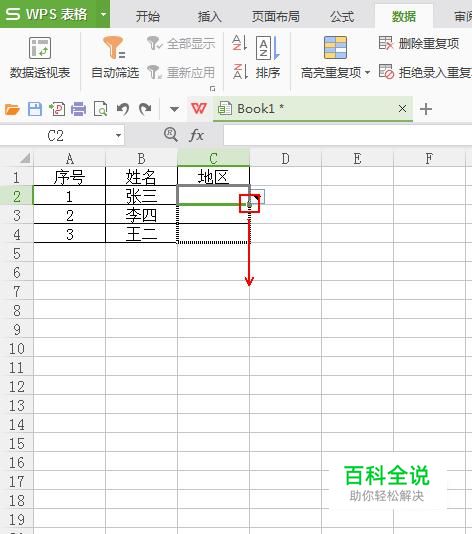Open the 数据透视表 pivot table tool
Screen dimensions: 472x534
[x=40, y=58]
